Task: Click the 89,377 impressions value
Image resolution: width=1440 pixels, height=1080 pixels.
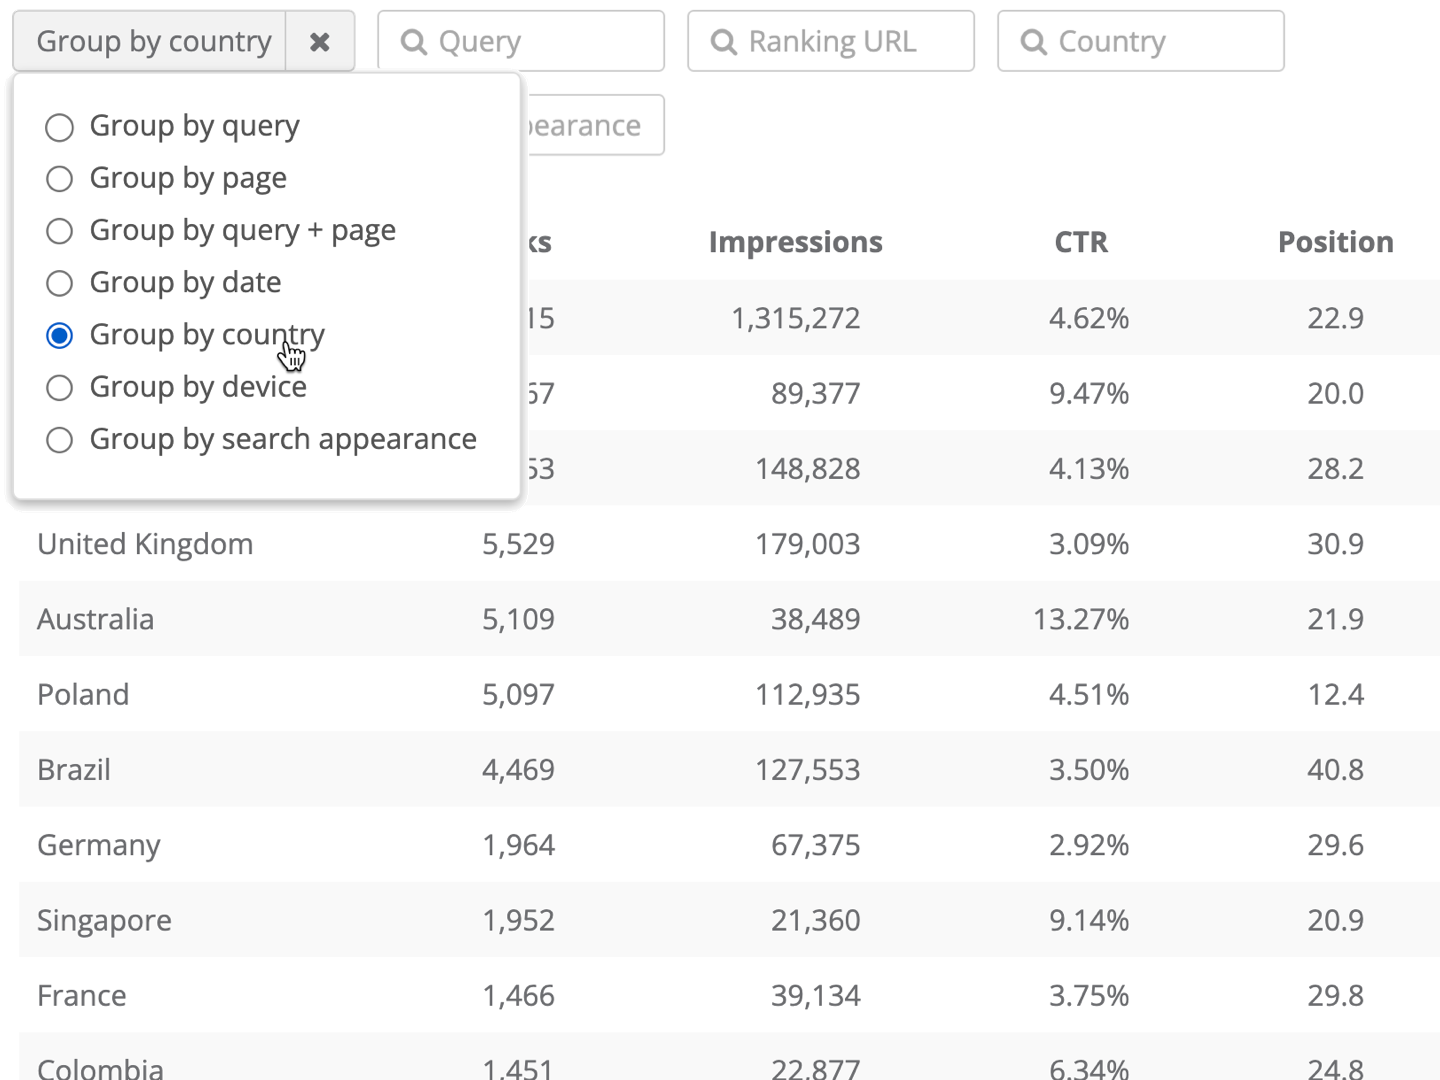Action: (x=816, y=393)
